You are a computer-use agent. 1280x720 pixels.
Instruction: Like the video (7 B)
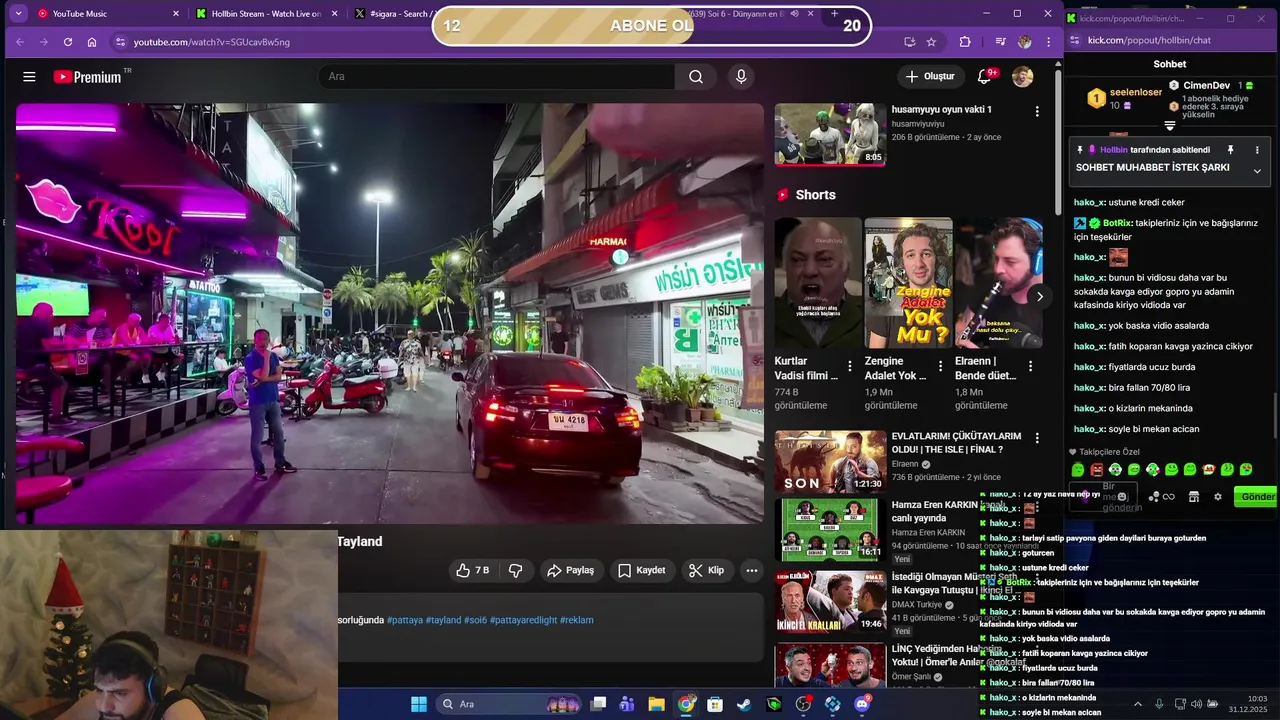(472, 570)
